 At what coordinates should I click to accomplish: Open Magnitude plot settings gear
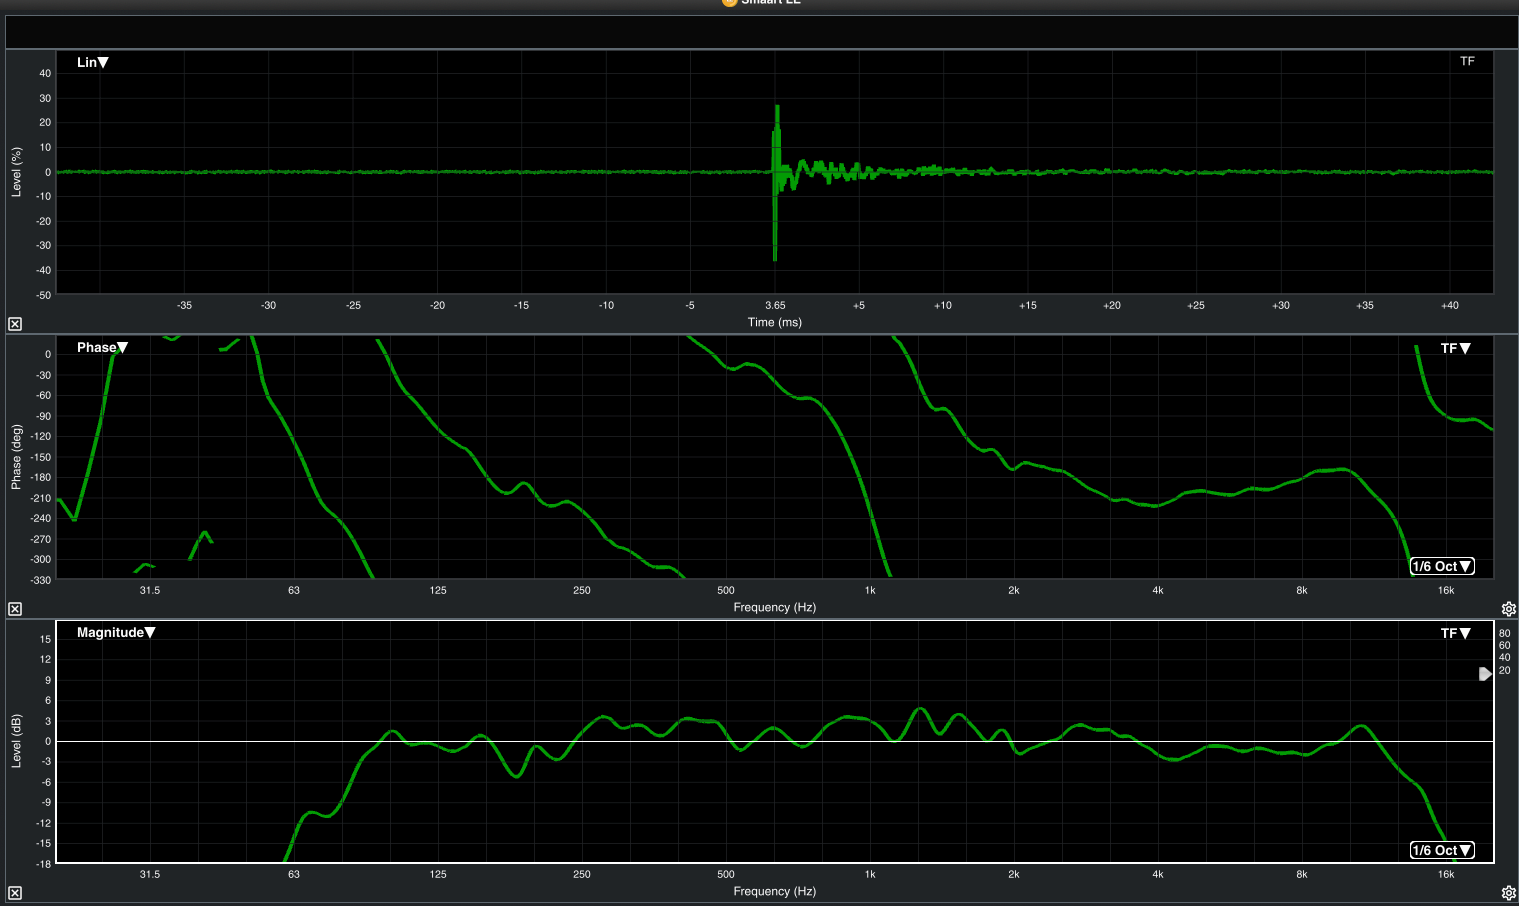pos(1509,893)
